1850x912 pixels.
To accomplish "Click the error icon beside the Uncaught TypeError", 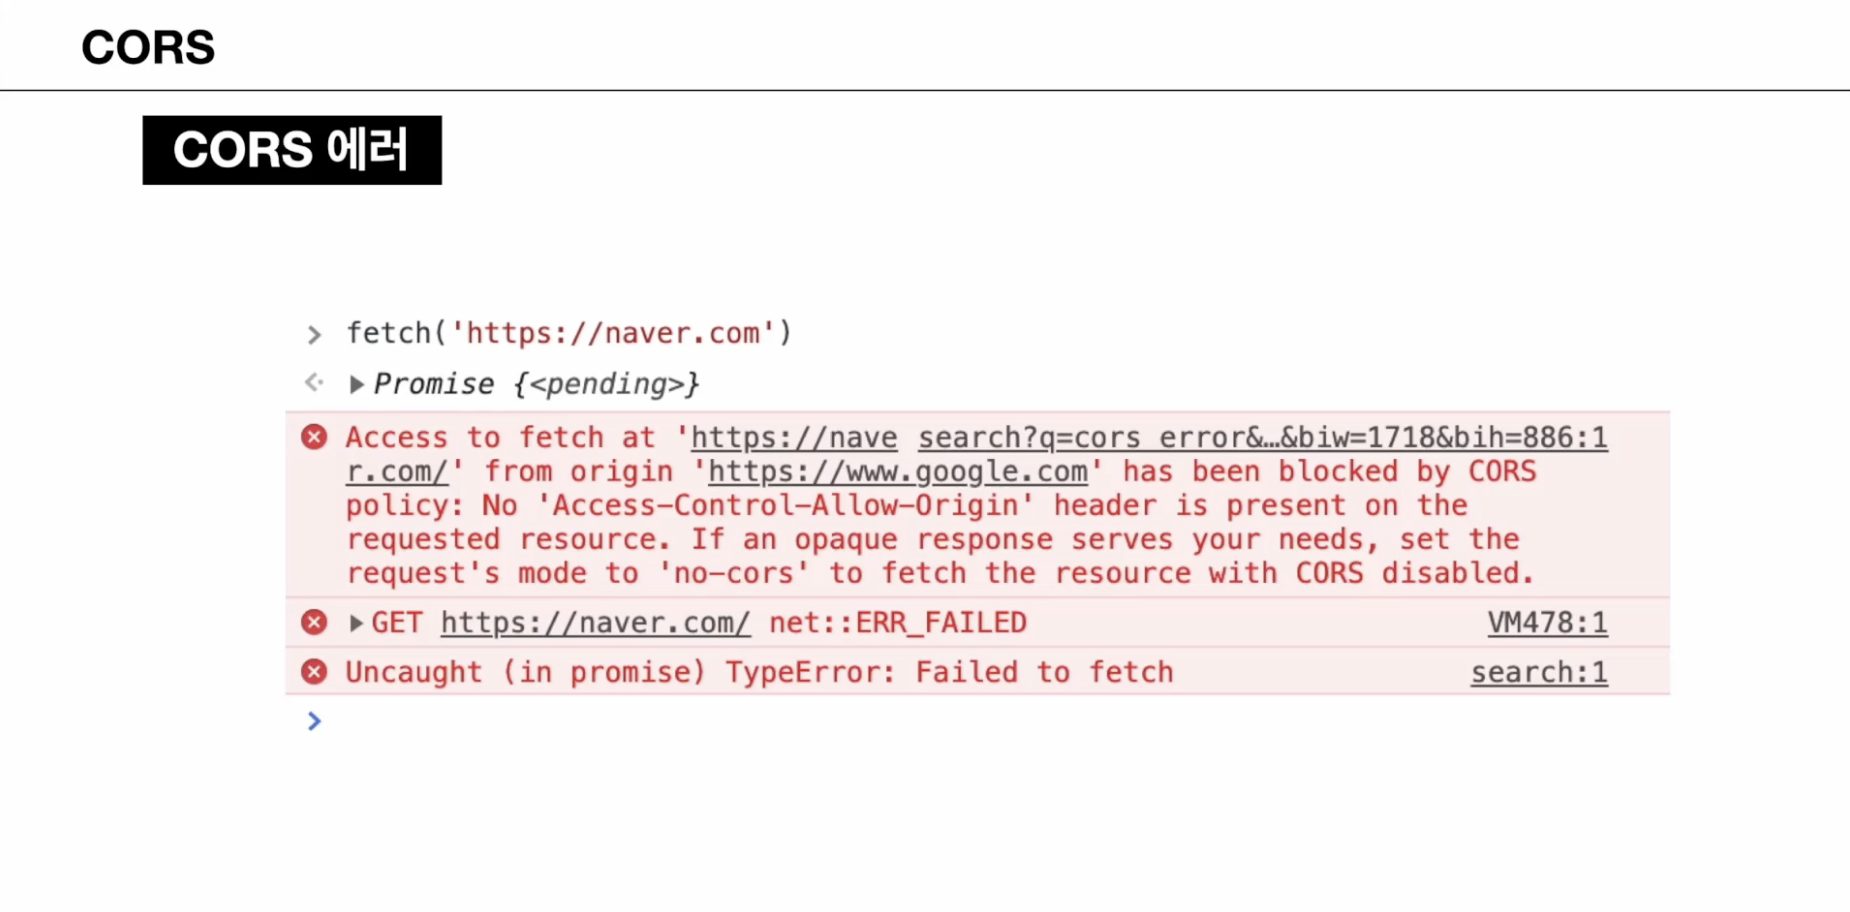I will (x=314, y=671).
